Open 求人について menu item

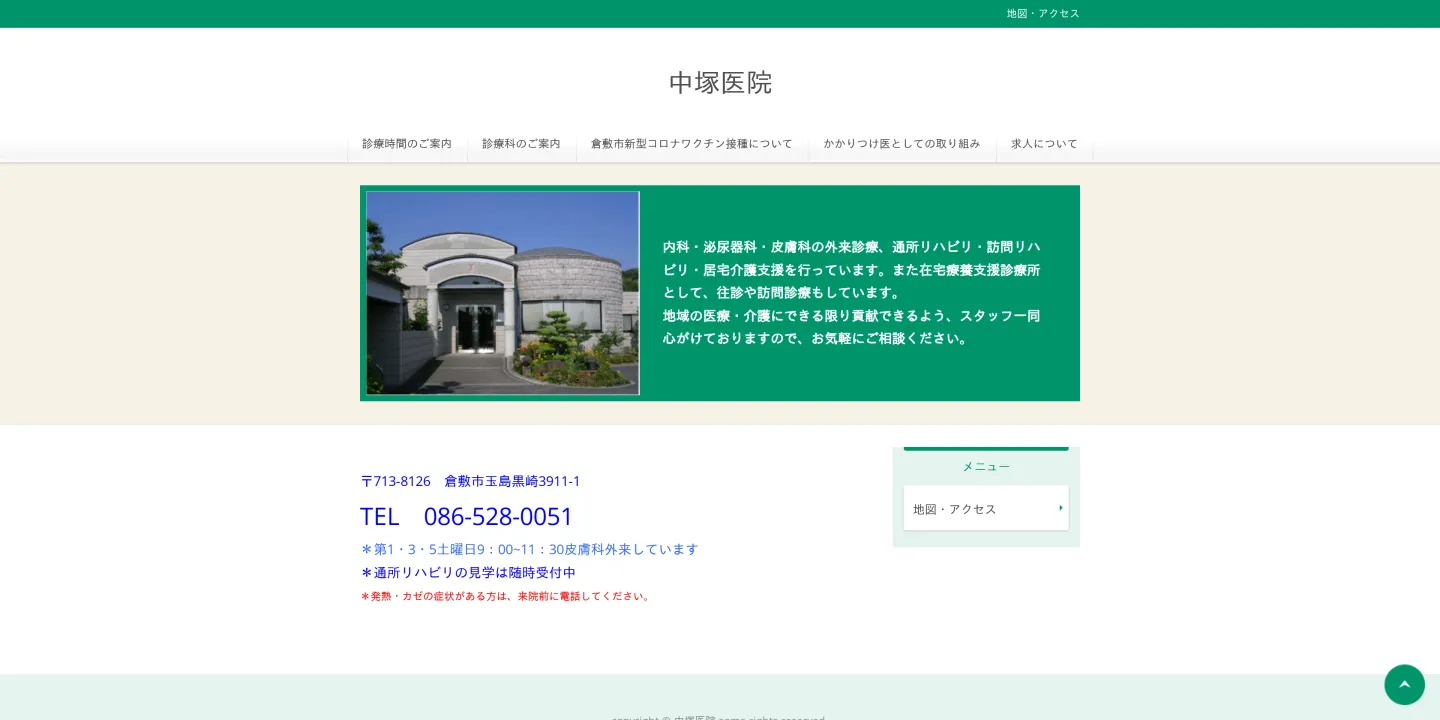(x=1044, y=144)
